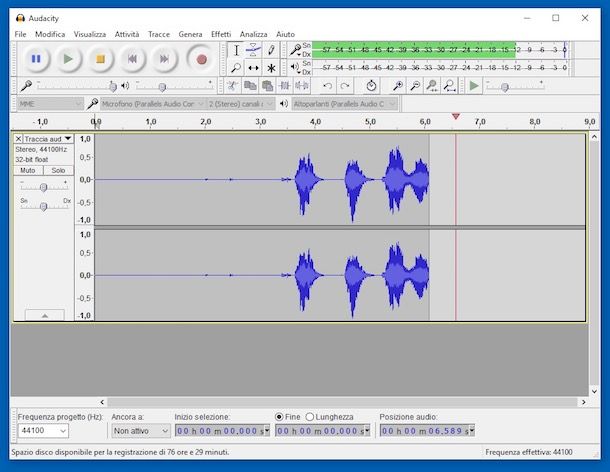Screen dimensions: 610x472
Task: Toggle Muto on the audio track
Action: (28, 170)
